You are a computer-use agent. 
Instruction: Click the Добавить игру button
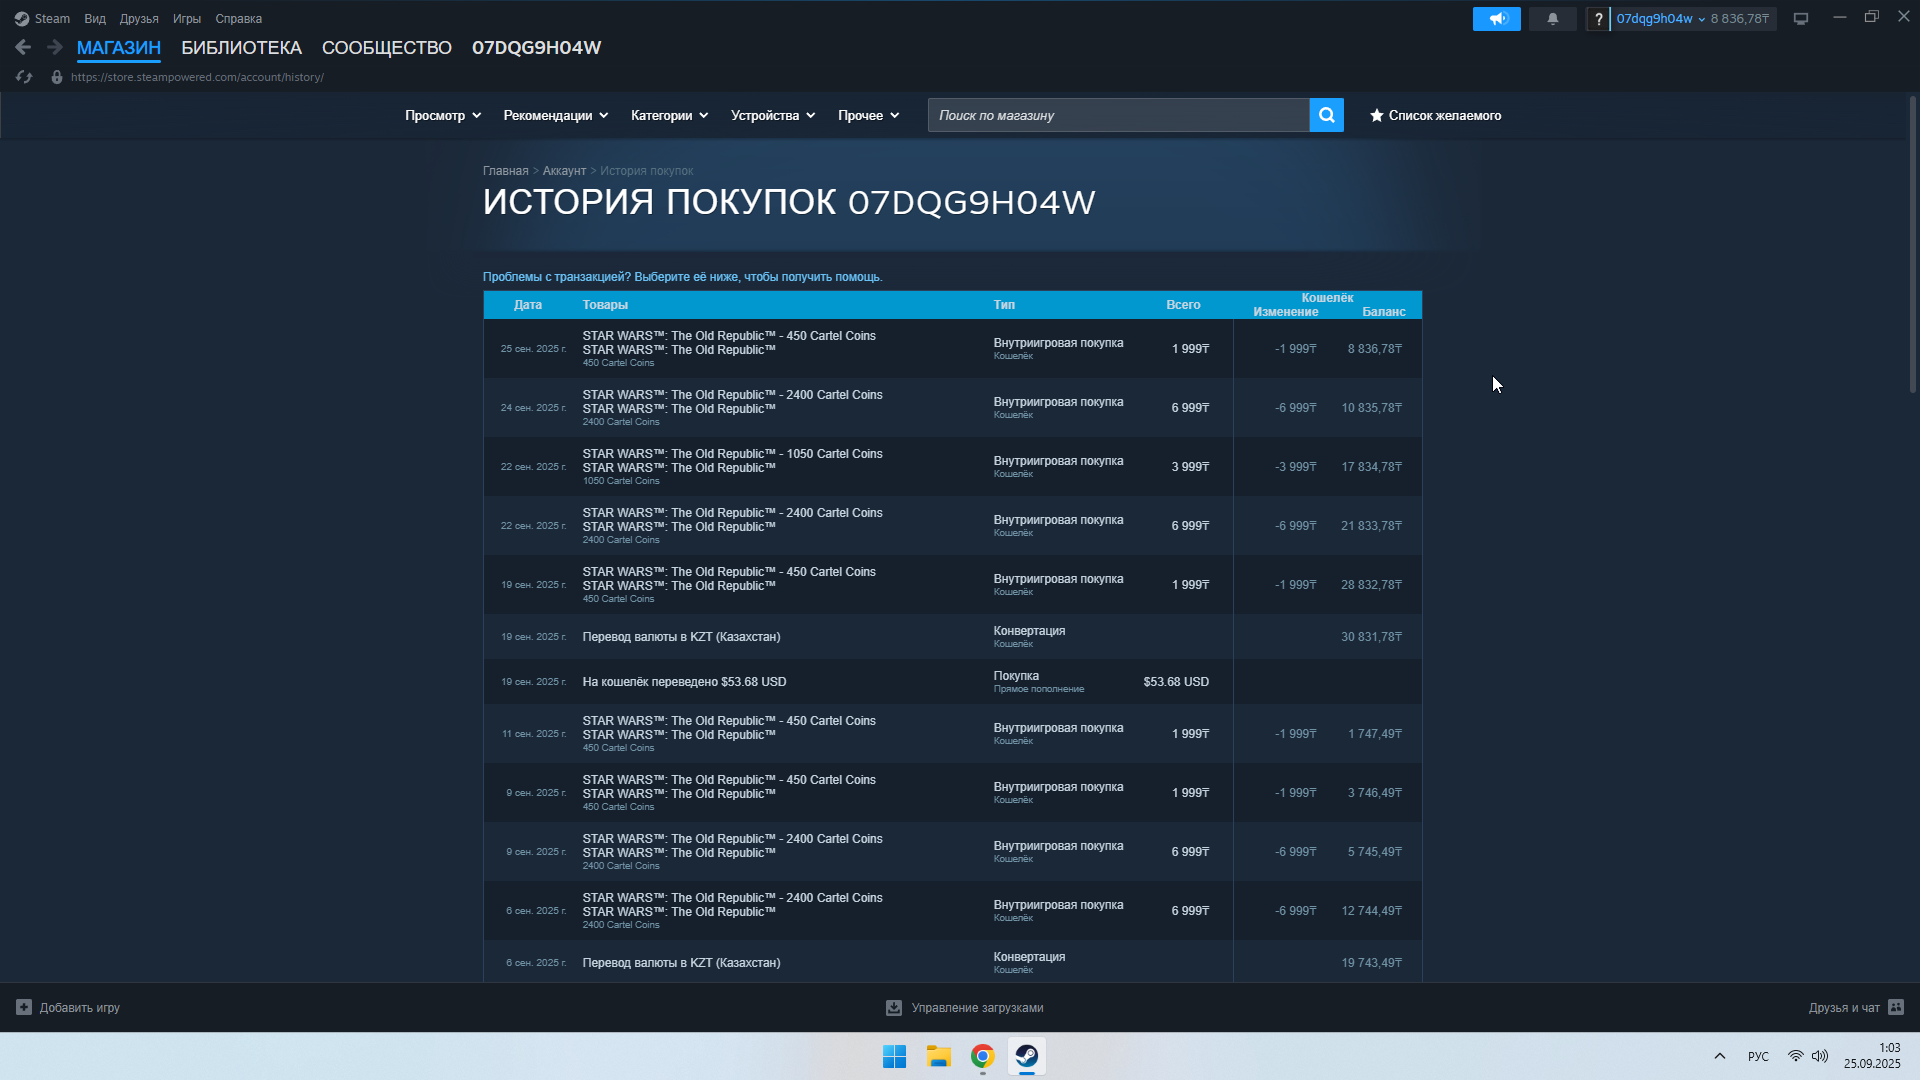[x=68, y=1007]
